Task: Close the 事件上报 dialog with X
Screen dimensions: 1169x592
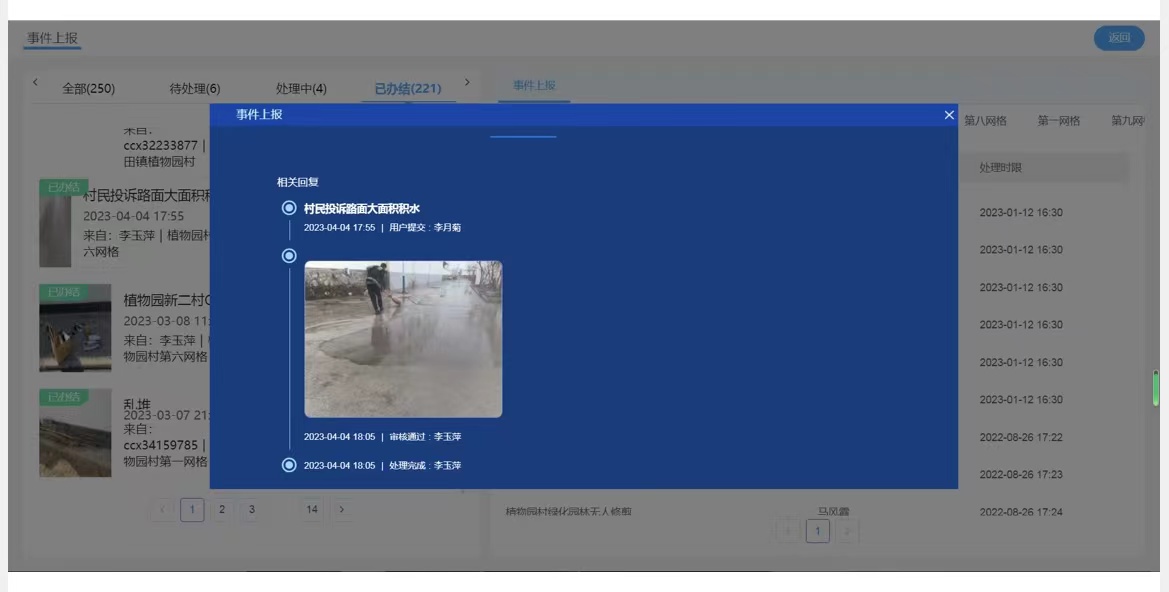Action: tap(949, 115)
